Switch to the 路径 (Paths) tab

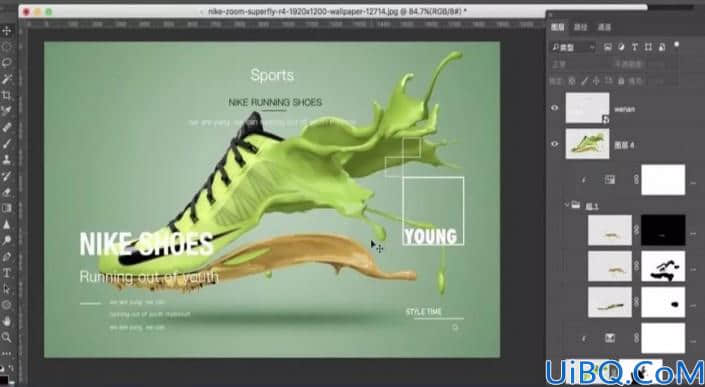[580, 27]
